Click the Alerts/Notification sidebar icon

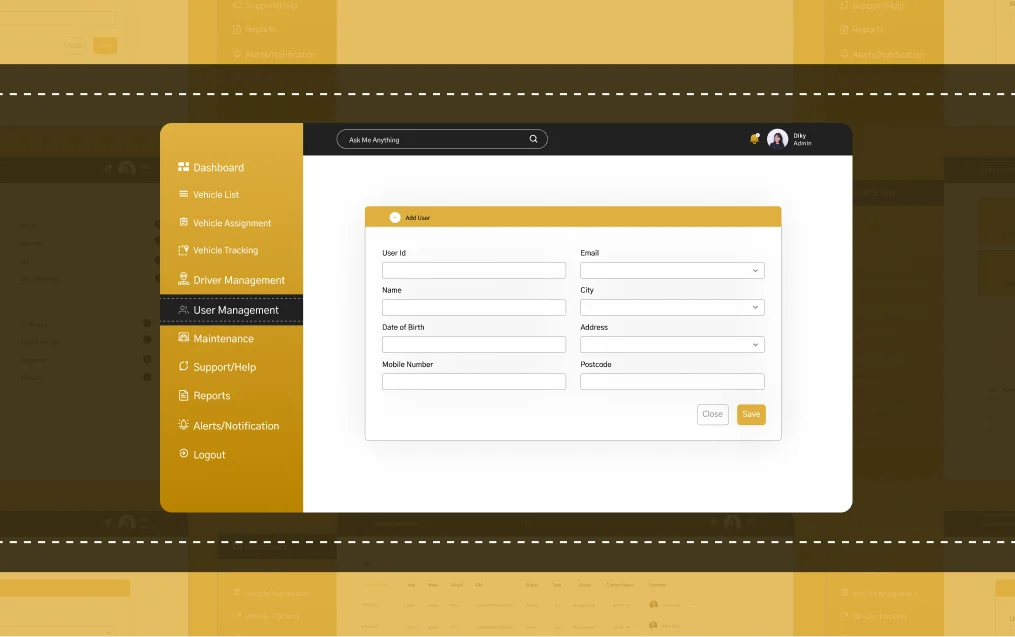(183, 425)
